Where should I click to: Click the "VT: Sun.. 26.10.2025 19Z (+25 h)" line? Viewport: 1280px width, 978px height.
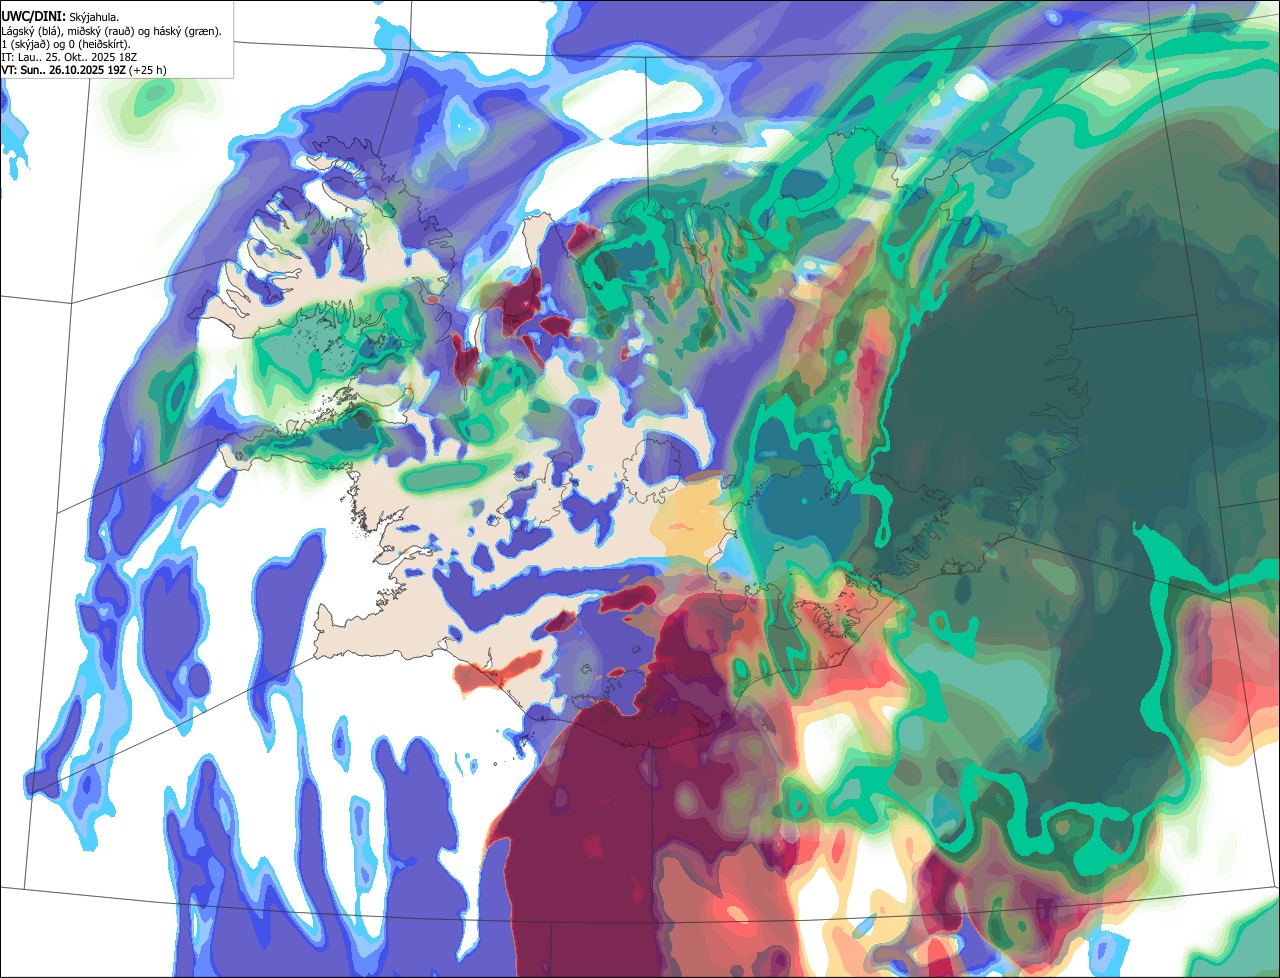click(85, 70)
